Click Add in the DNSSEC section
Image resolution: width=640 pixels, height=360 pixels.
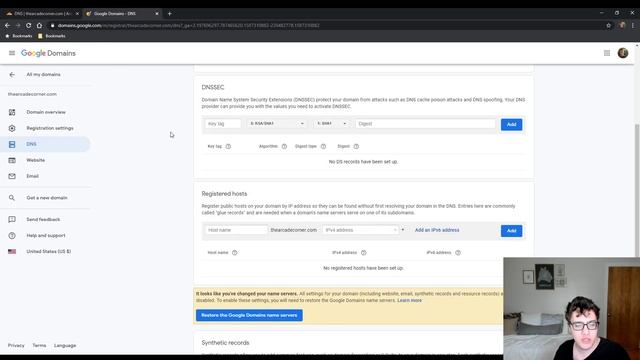pyautogui.click(x=511, y=124)
